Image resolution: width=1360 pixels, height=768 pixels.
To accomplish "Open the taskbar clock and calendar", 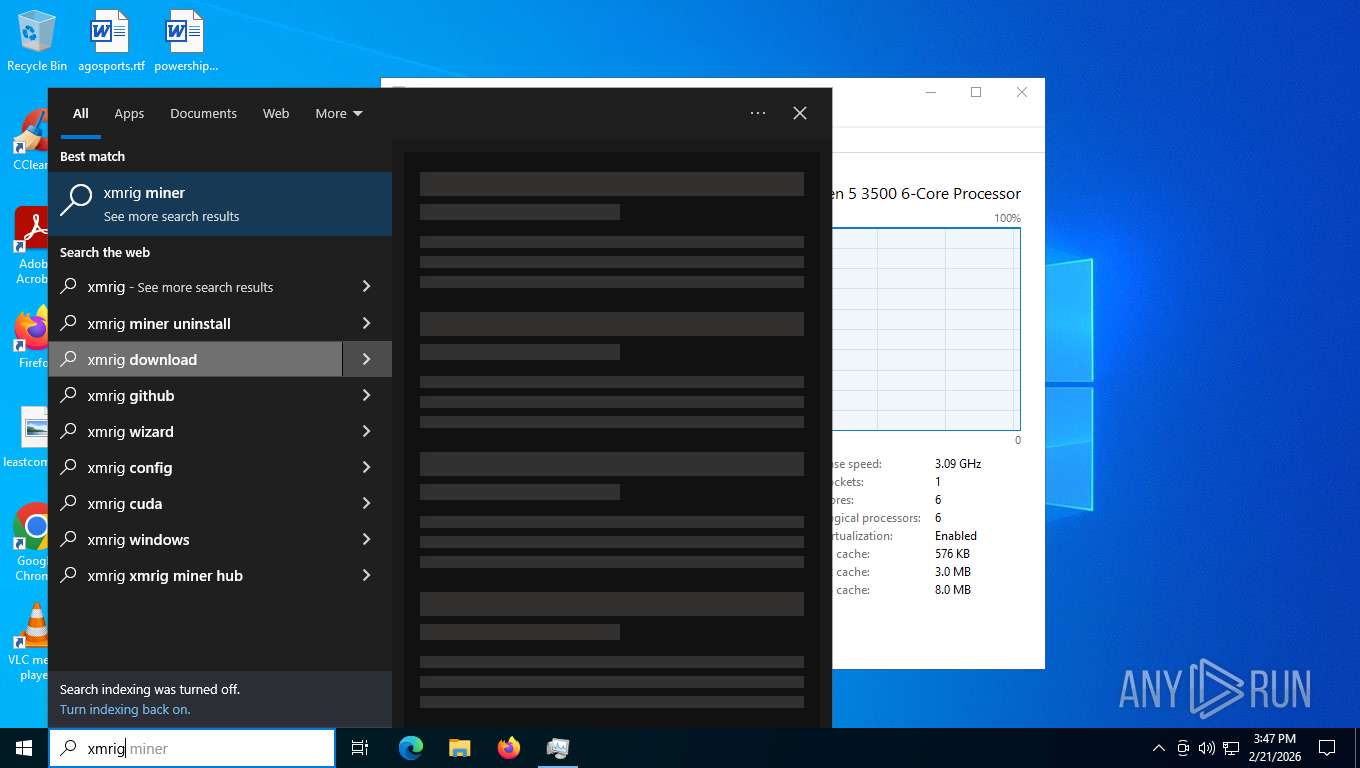I will 1274,748.
